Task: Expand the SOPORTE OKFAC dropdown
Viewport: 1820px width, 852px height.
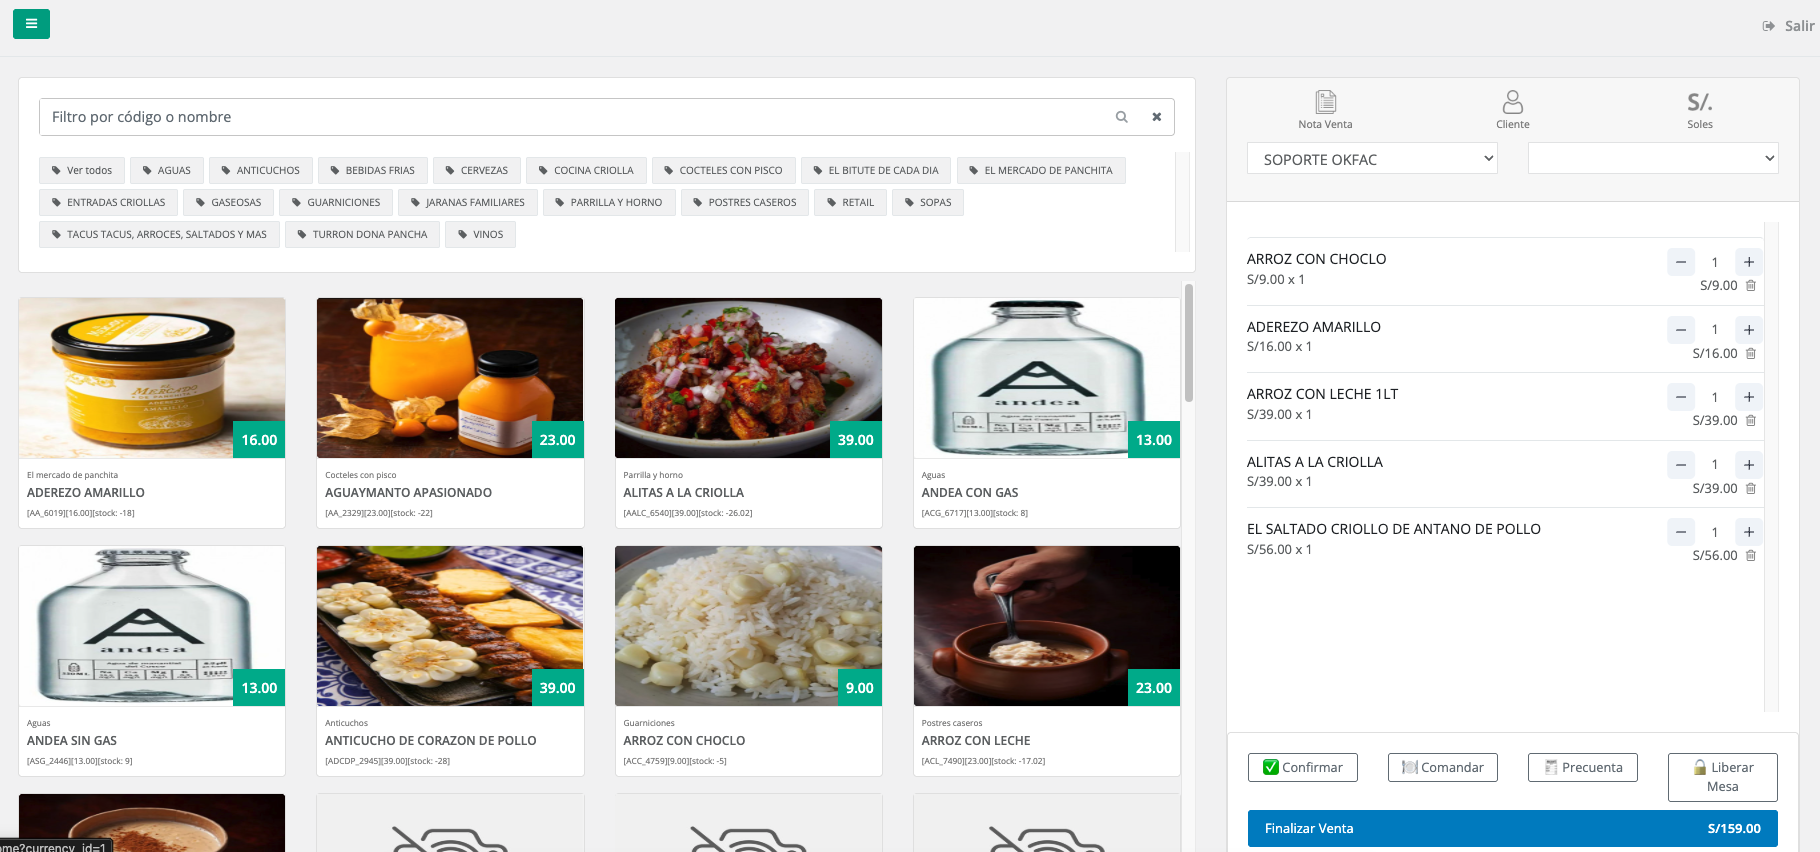Action: pos(1371,159)
